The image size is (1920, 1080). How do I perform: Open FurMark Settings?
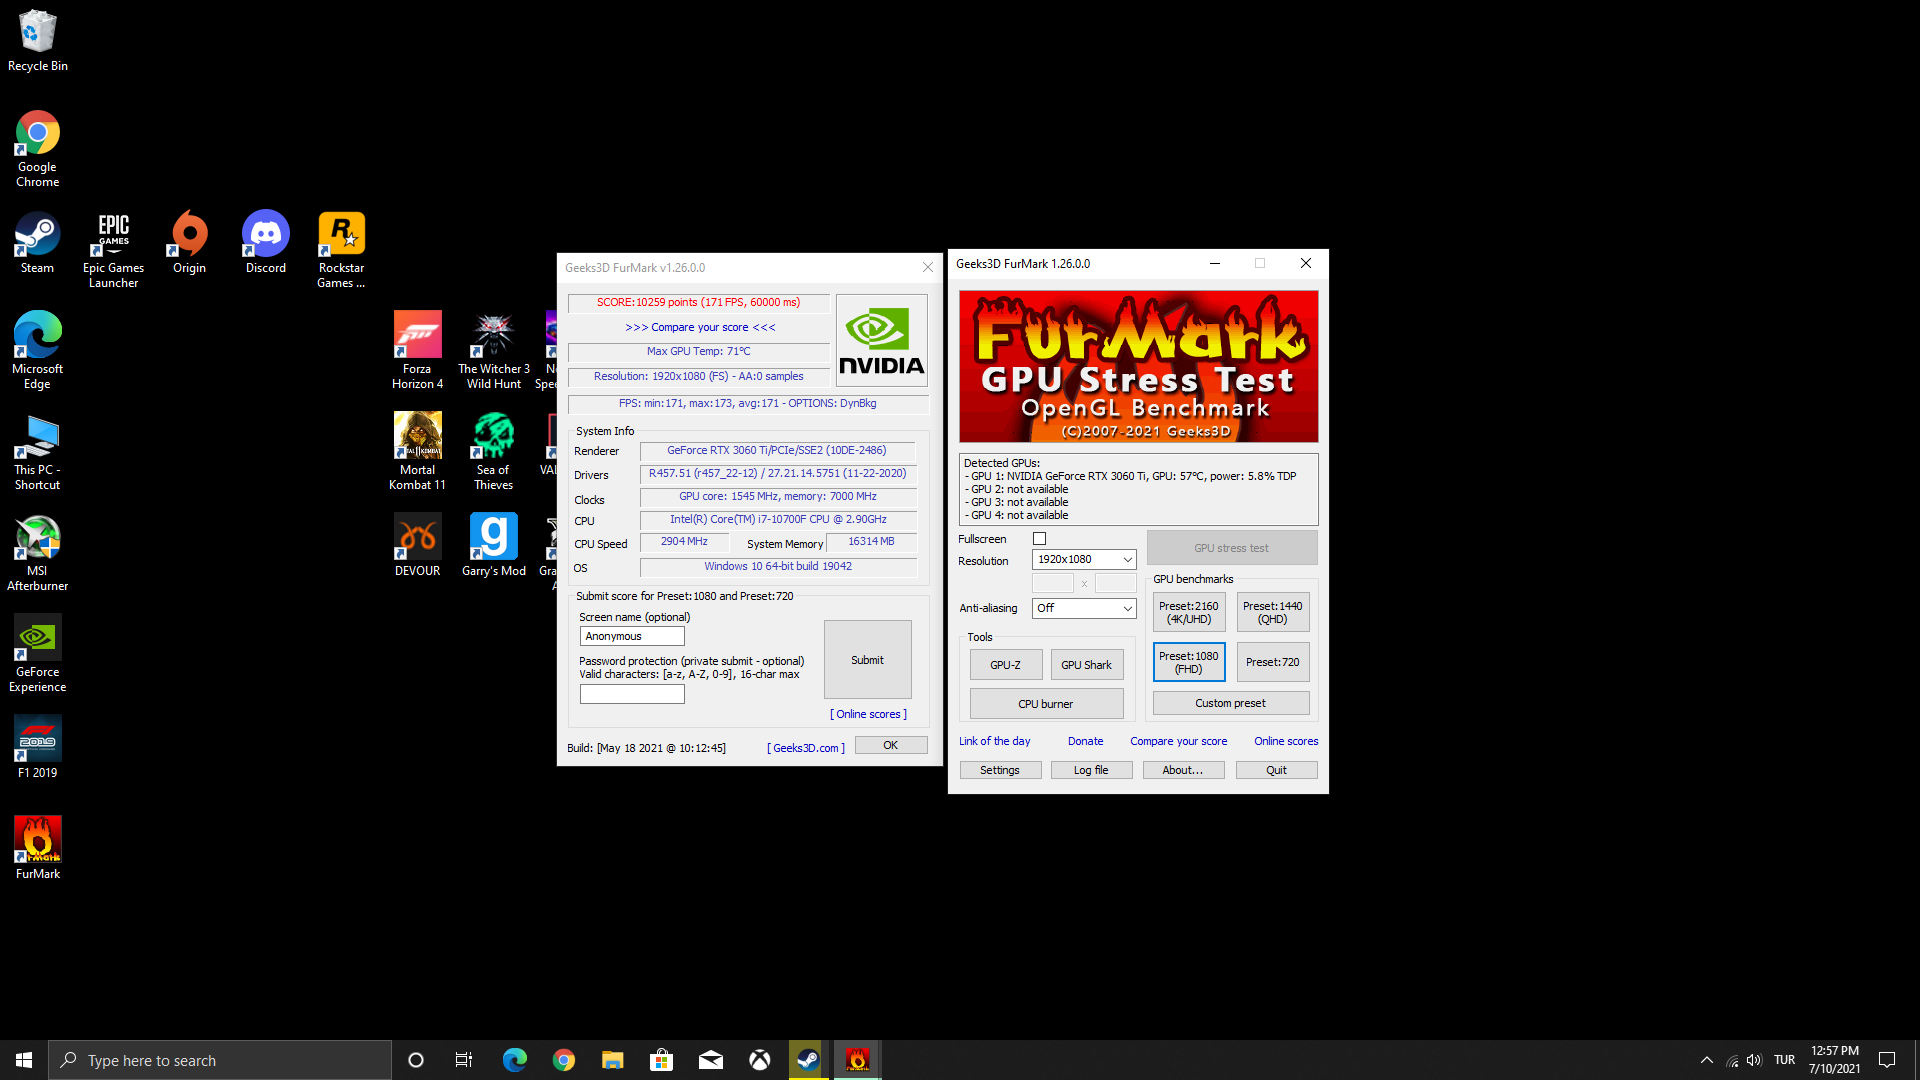(x=1000, y=770)
